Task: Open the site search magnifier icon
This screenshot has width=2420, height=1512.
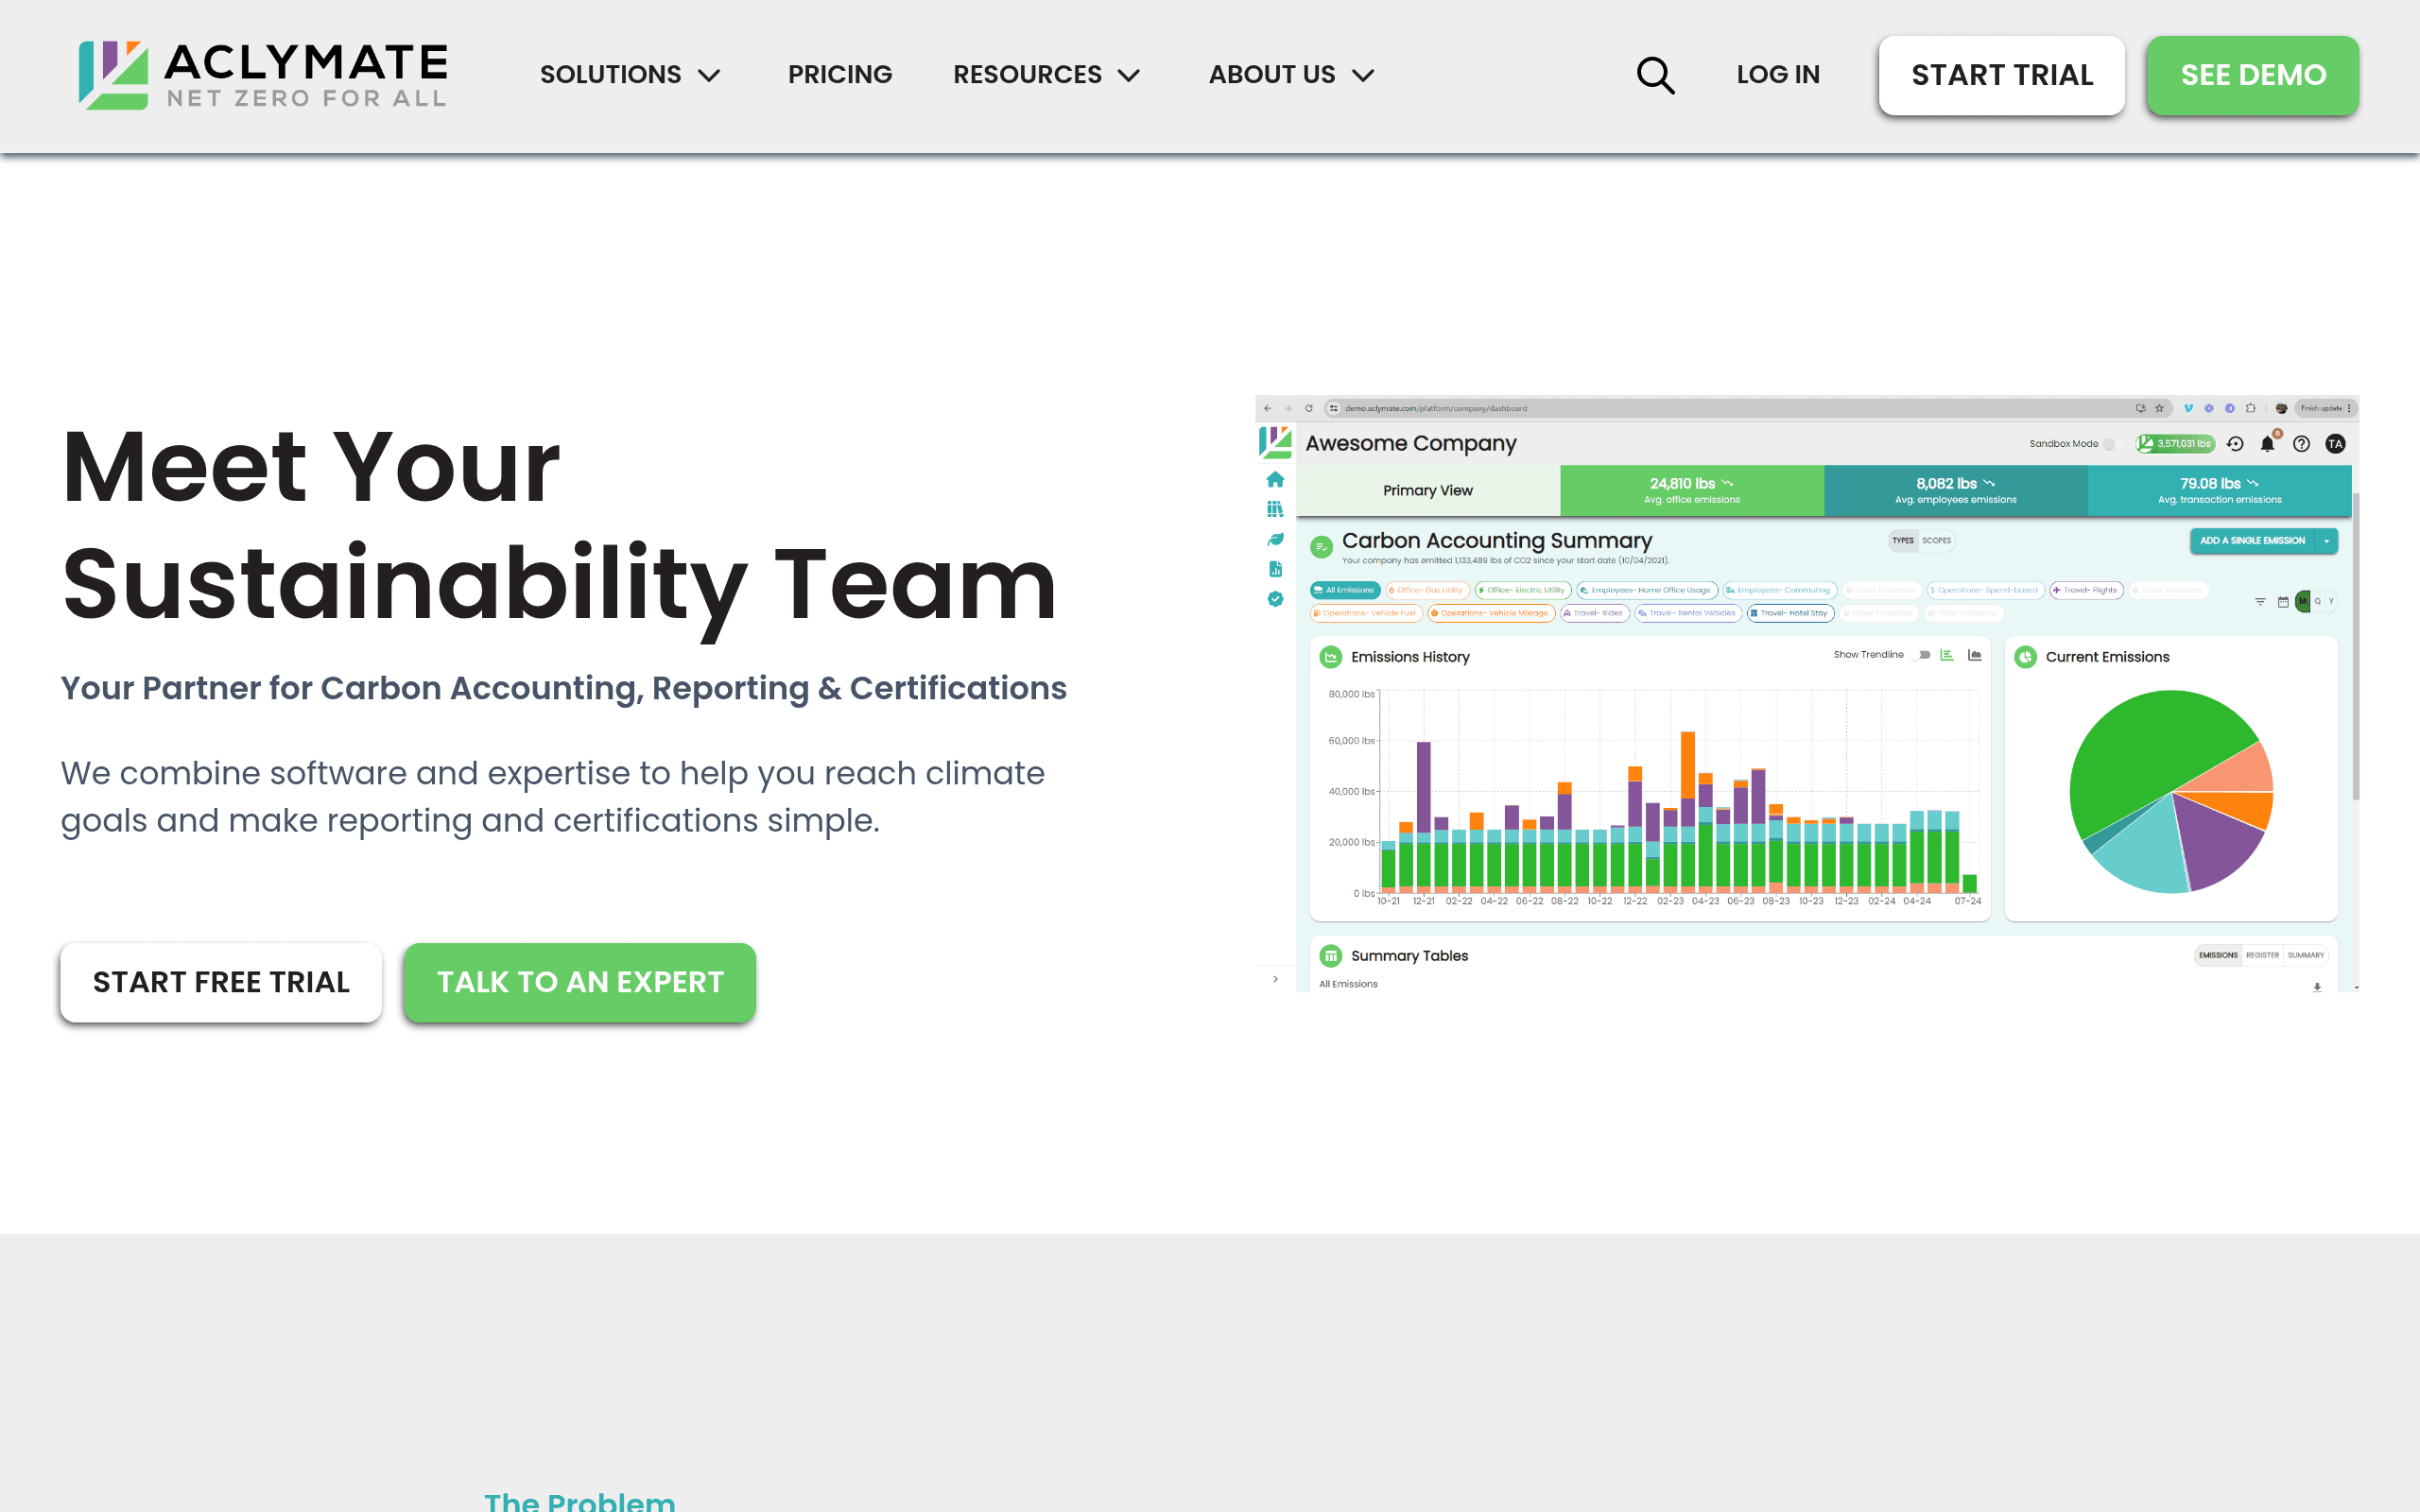Action: tap(1655, 75)
